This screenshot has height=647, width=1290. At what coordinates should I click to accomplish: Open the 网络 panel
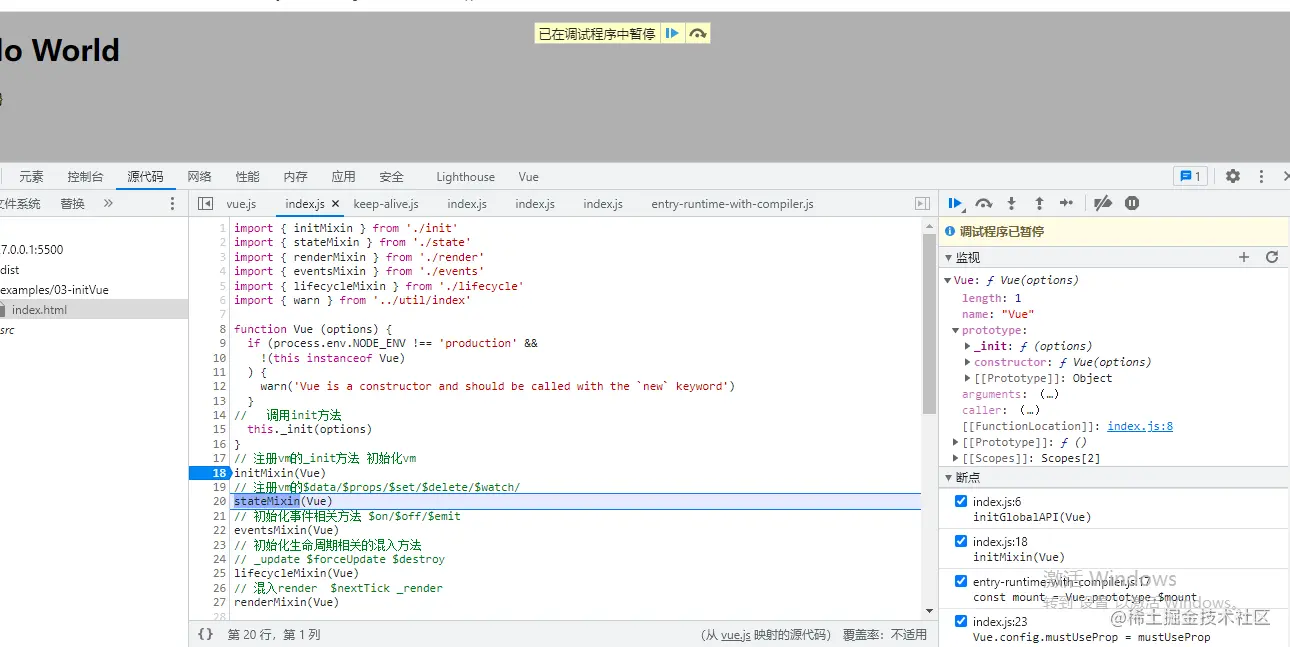200,177
